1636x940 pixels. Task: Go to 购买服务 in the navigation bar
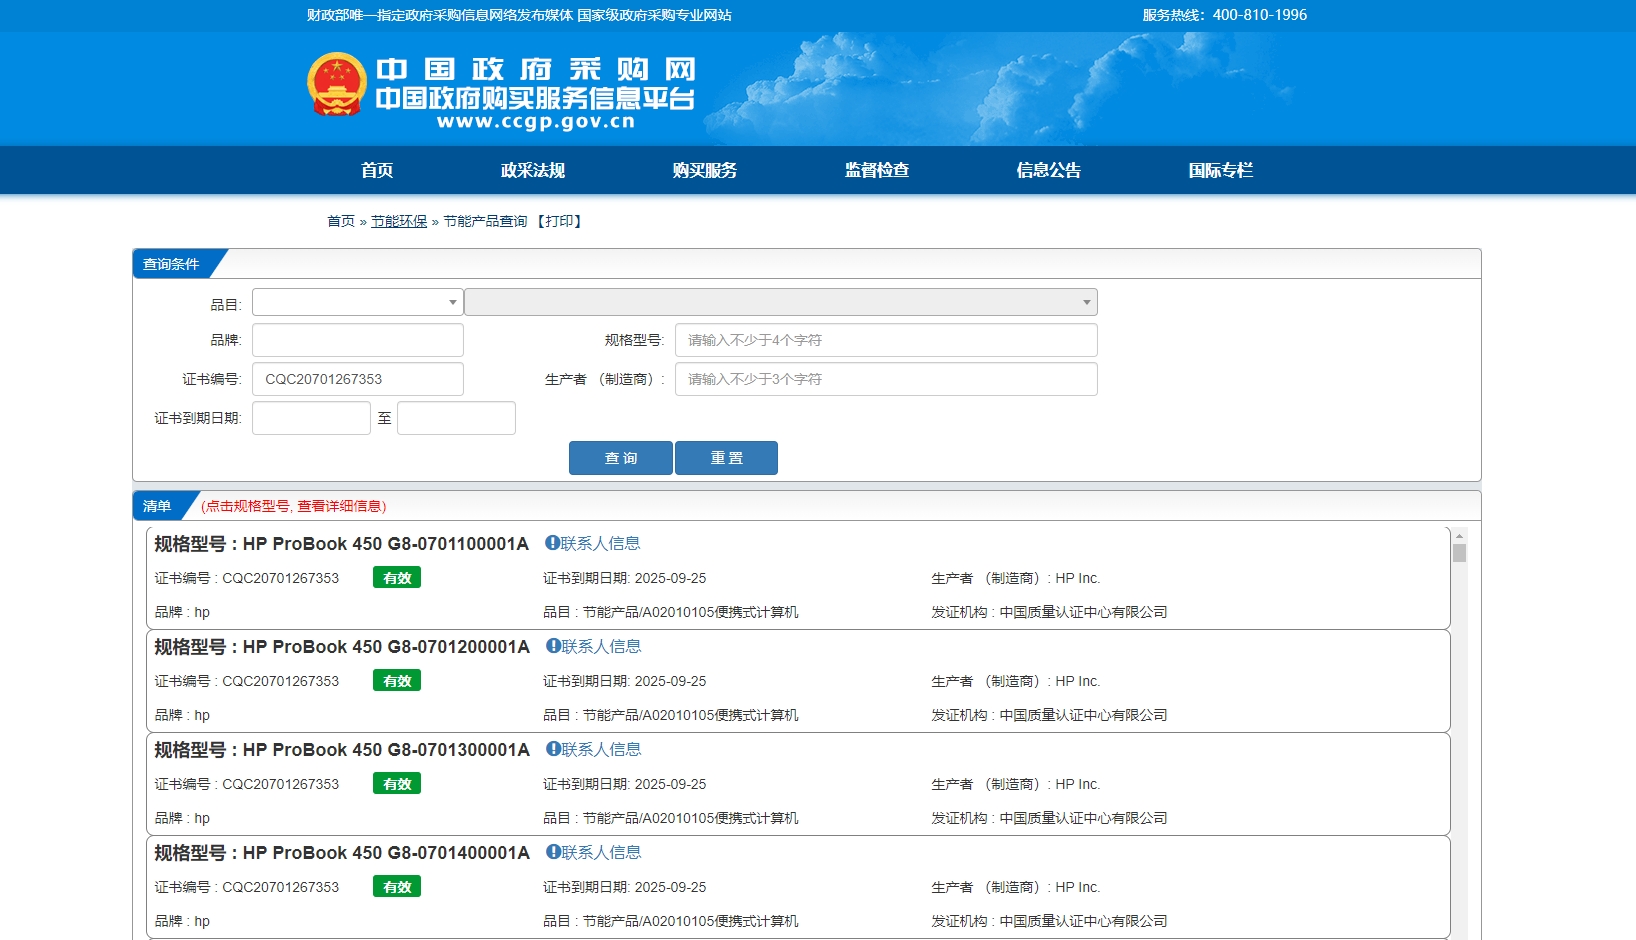705,170
